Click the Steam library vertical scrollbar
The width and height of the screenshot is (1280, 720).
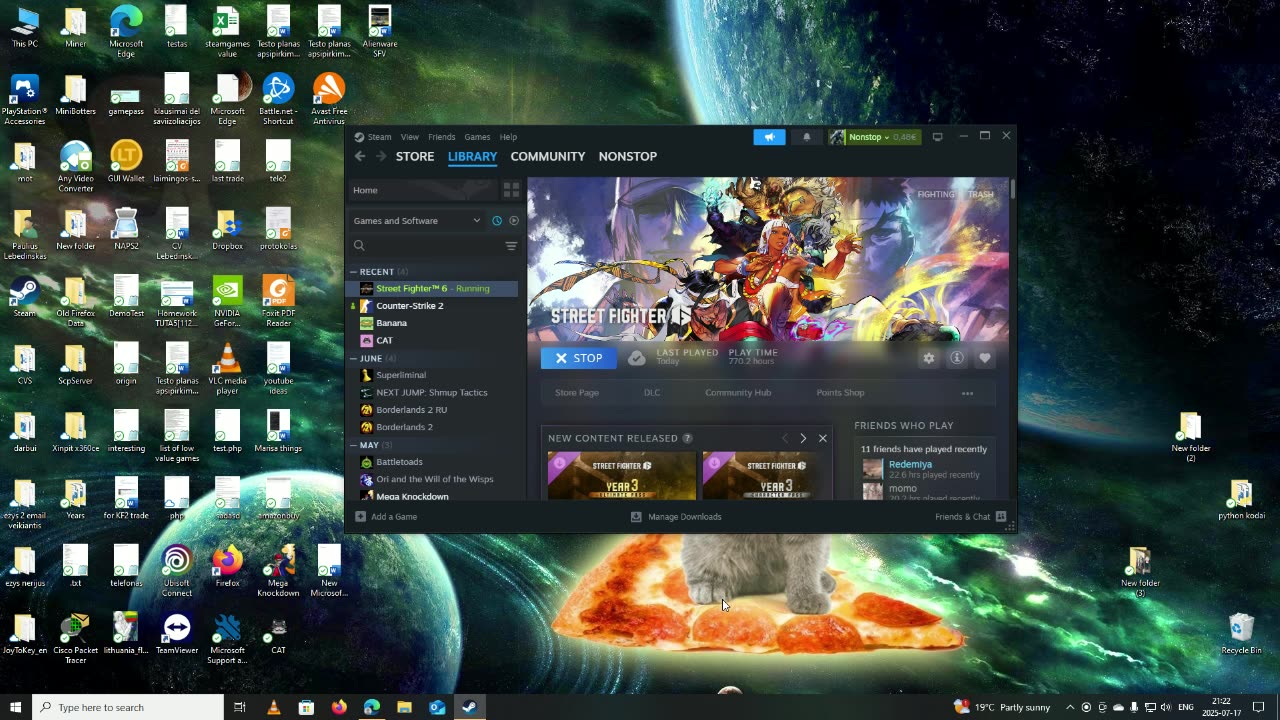click(1012, 189)
